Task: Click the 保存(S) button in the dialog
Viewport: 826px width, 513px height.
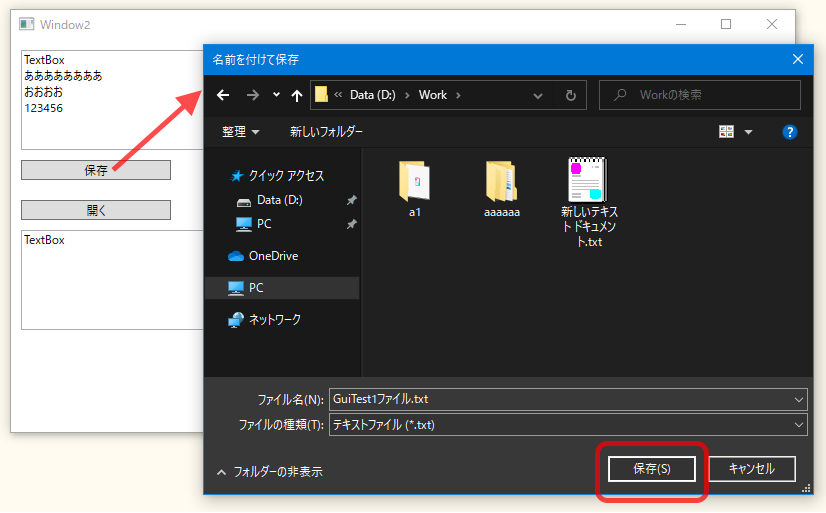Action: 652,469
